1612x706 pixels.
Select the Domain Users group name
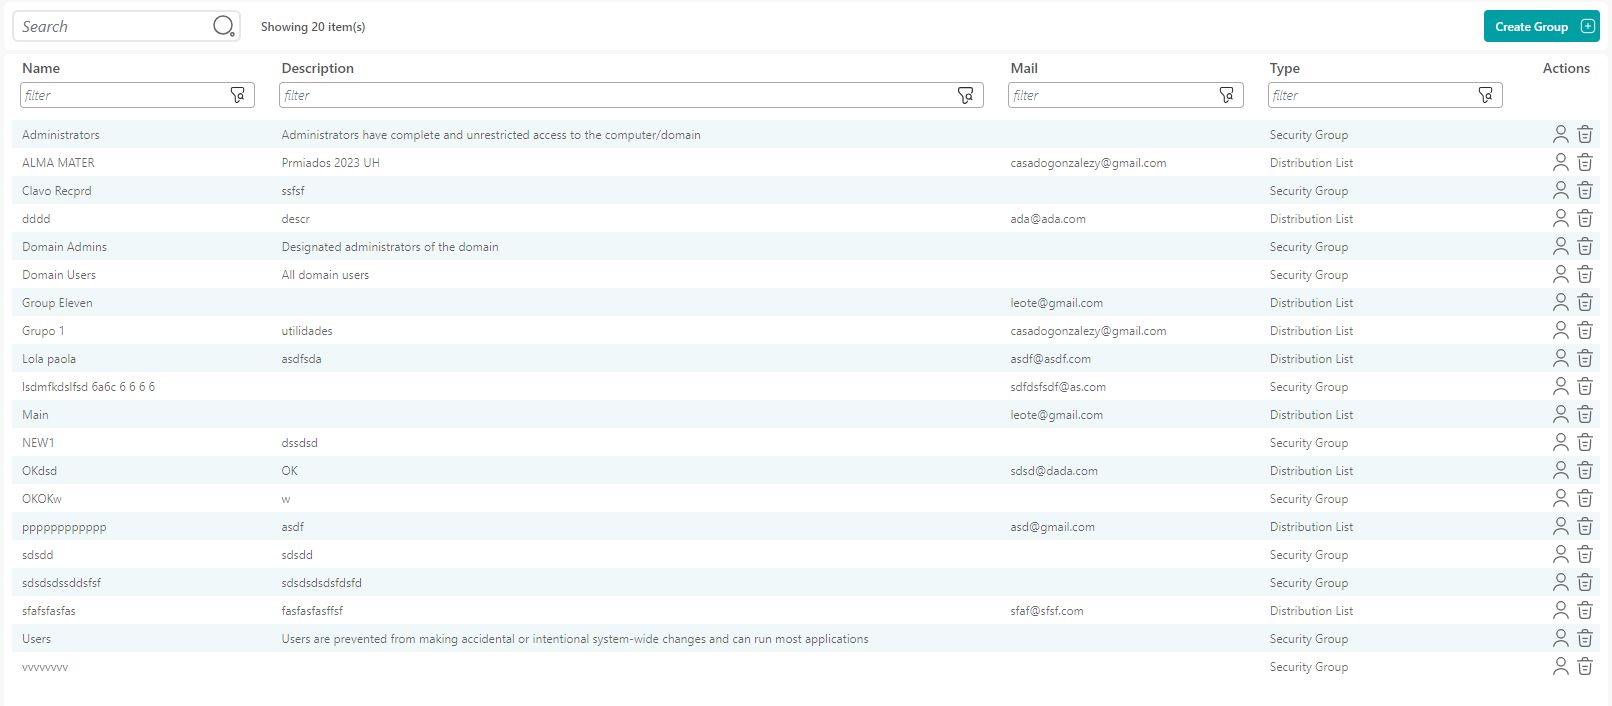tap(59, 275)
